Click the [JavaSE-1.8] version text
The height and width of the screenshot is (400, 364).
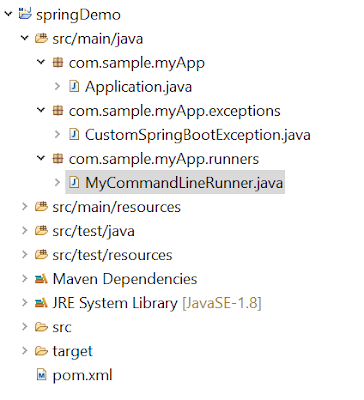tap(222, 303)
